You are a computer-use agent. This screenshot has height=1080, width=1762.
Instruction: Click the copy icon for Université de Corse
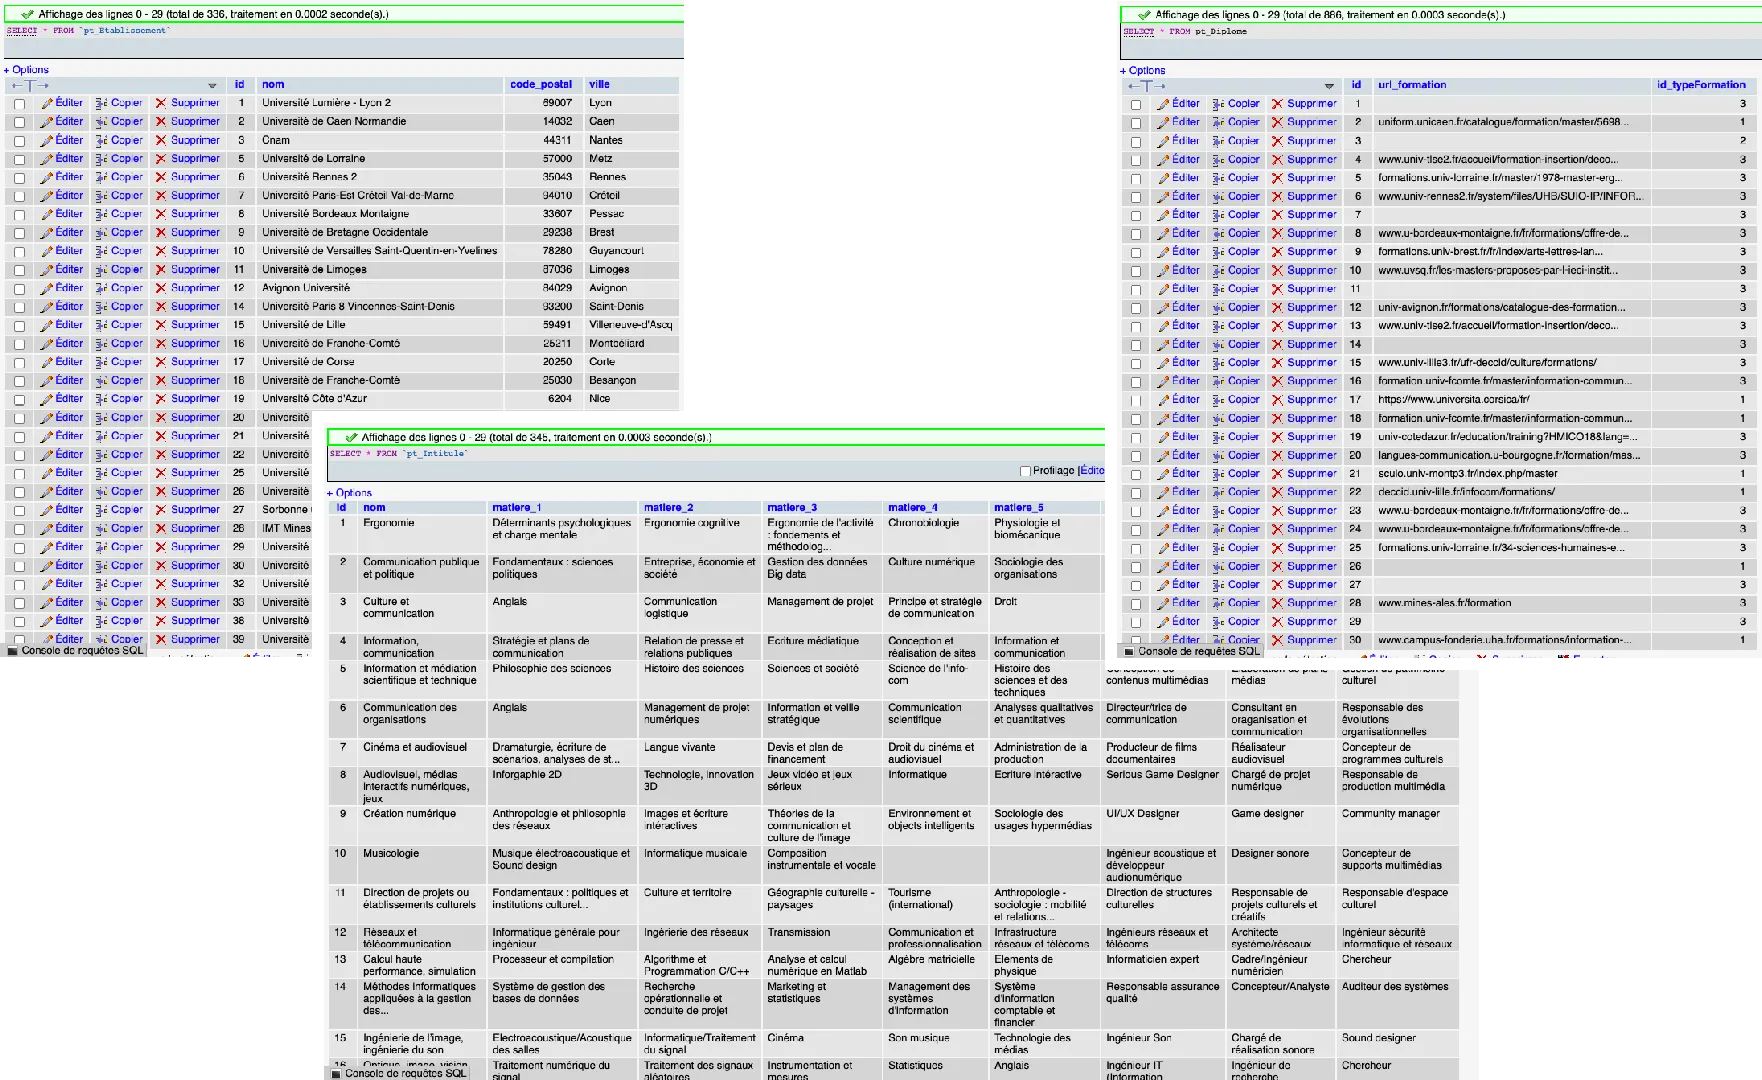pos(101,362)
